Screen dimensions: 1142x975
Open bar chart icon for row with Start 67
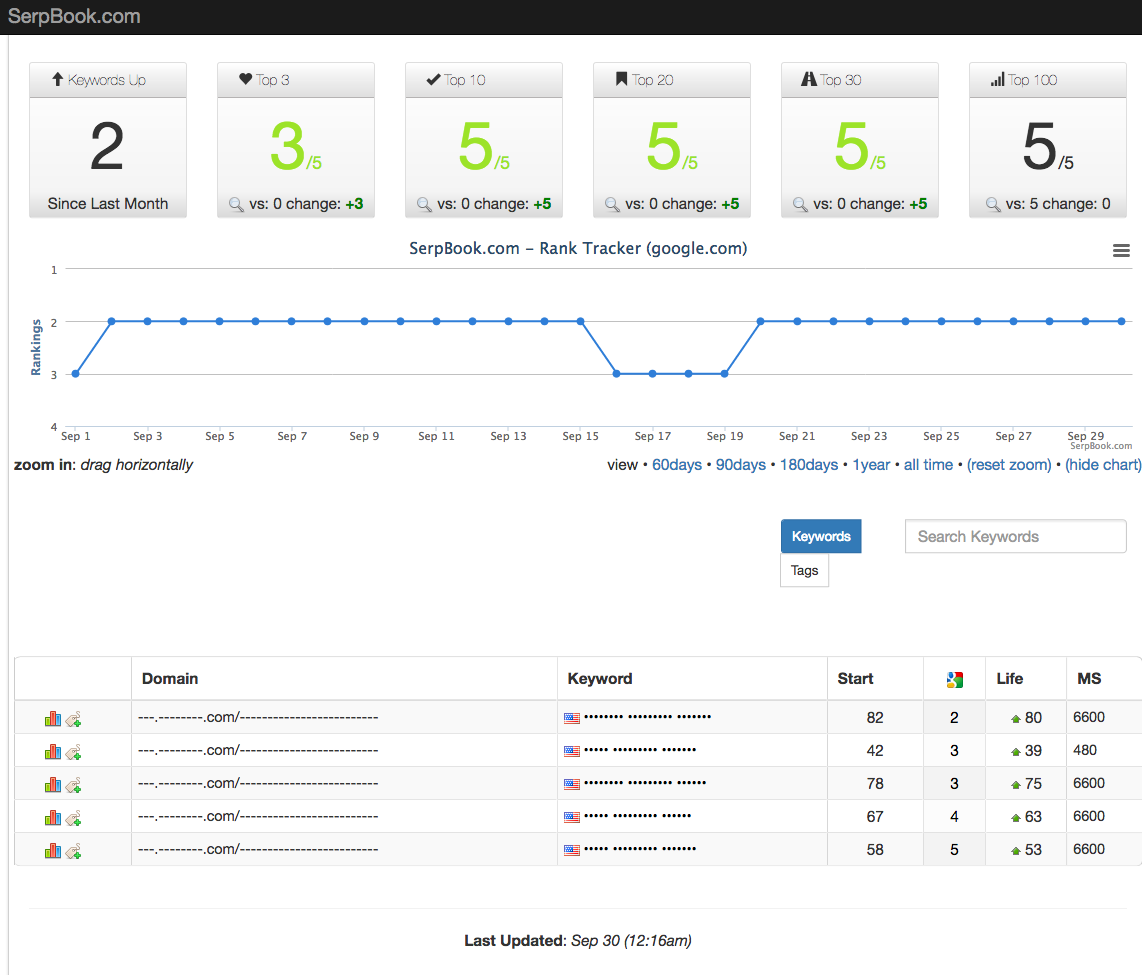52,818
